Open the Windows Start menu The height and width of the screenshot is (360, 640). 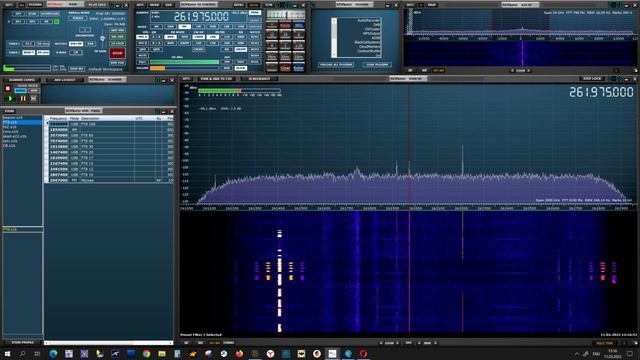point(7,353)
